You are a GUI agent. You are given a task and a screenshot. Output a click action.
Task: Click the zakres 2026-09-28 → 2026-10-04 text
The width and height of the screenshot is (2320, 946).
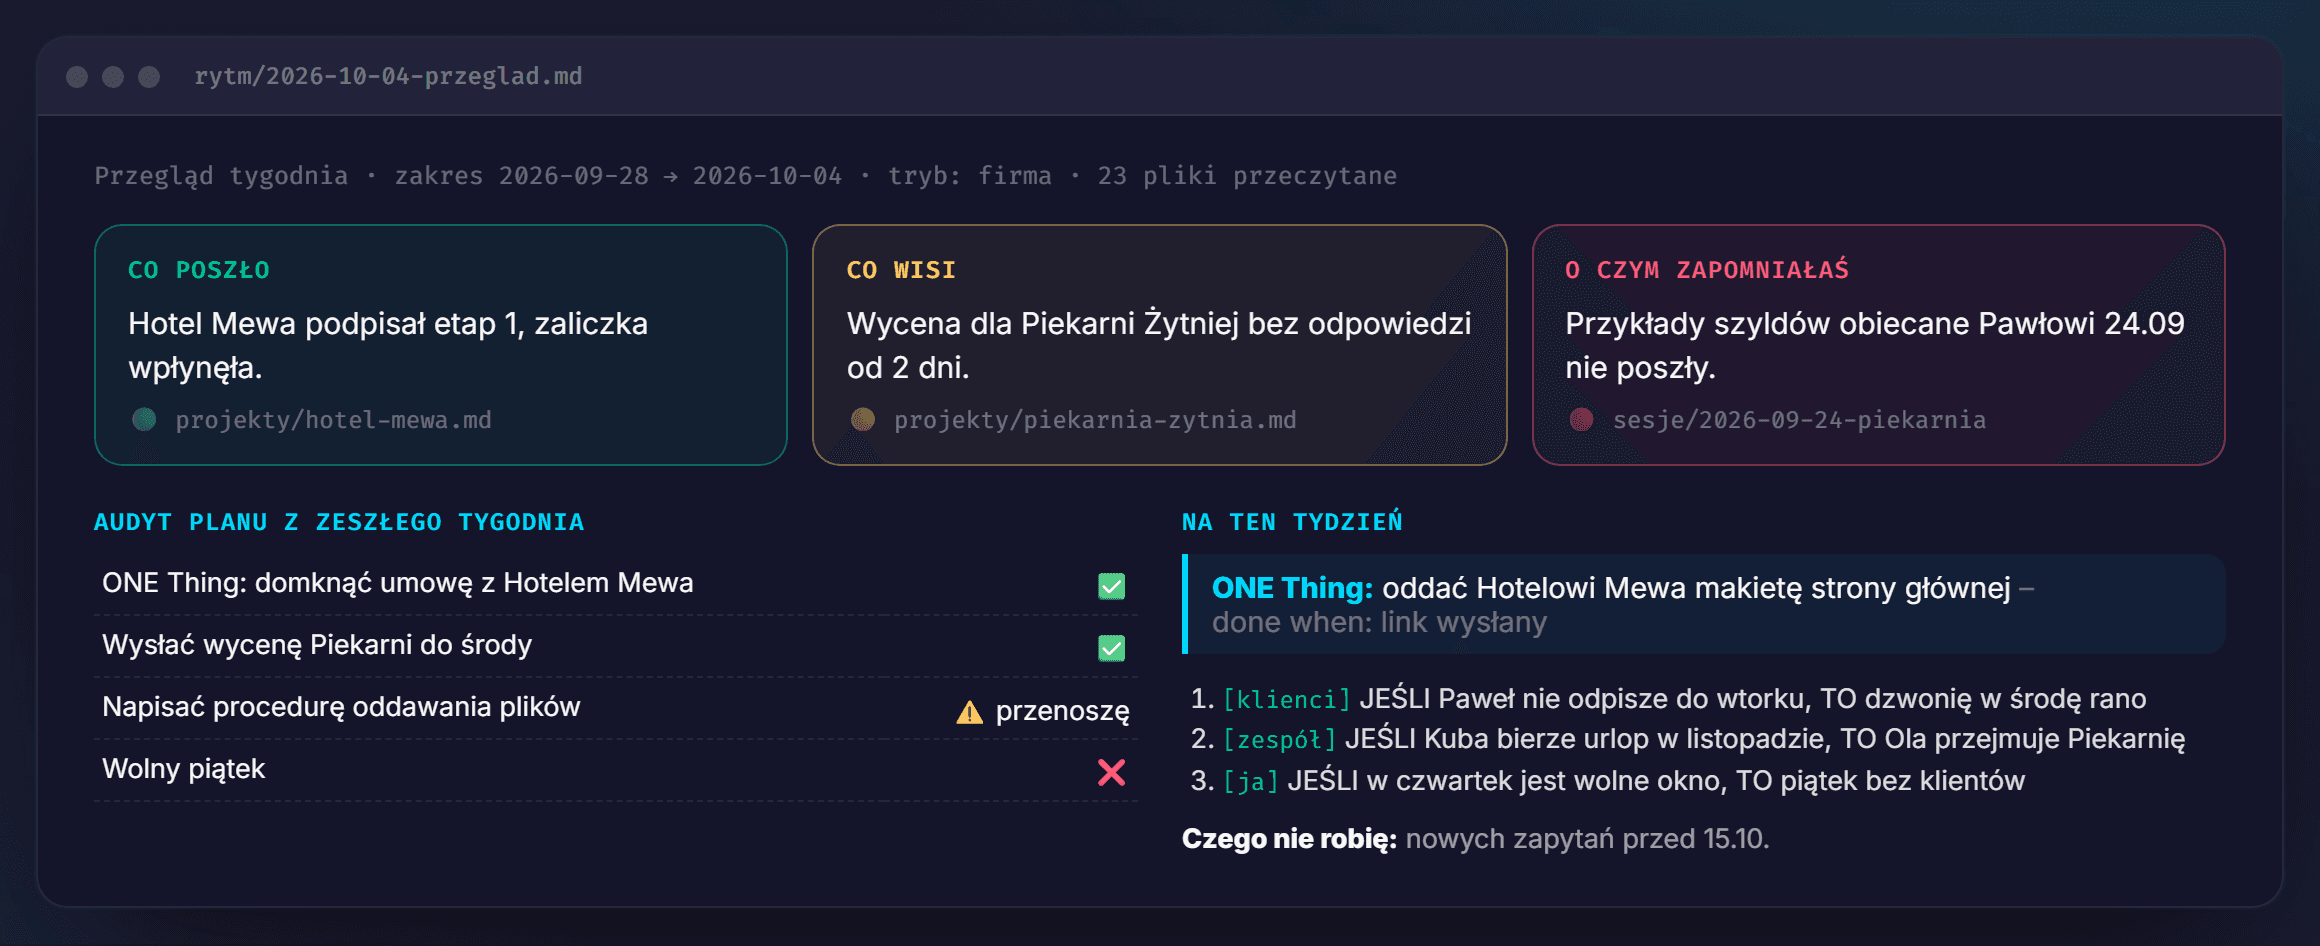(x=618, y=176)
